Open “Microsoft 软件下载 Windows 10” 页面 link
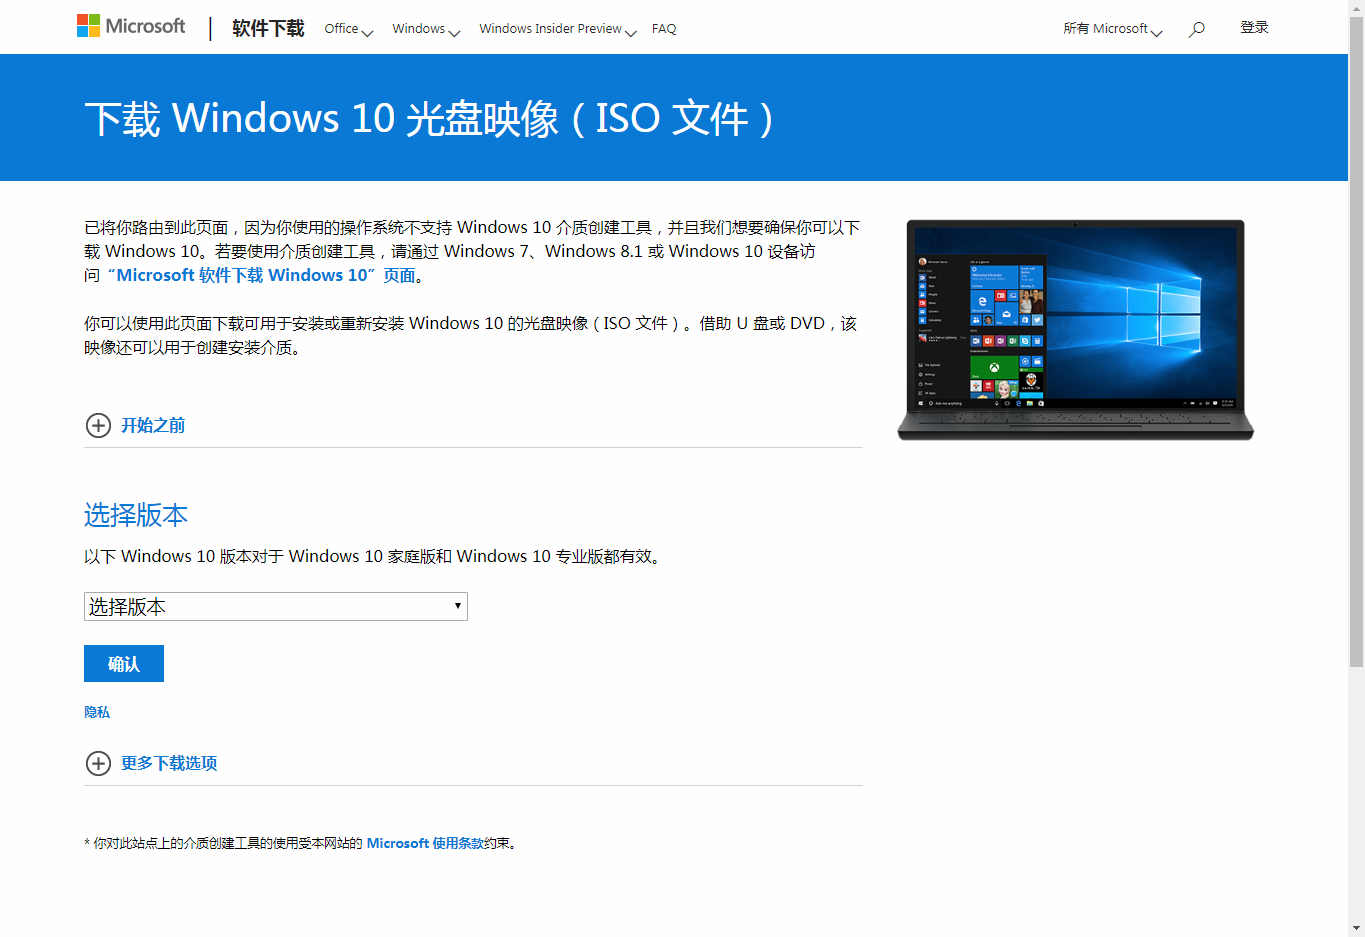The width and height of the screenshot is (1365, 937). 265,276
